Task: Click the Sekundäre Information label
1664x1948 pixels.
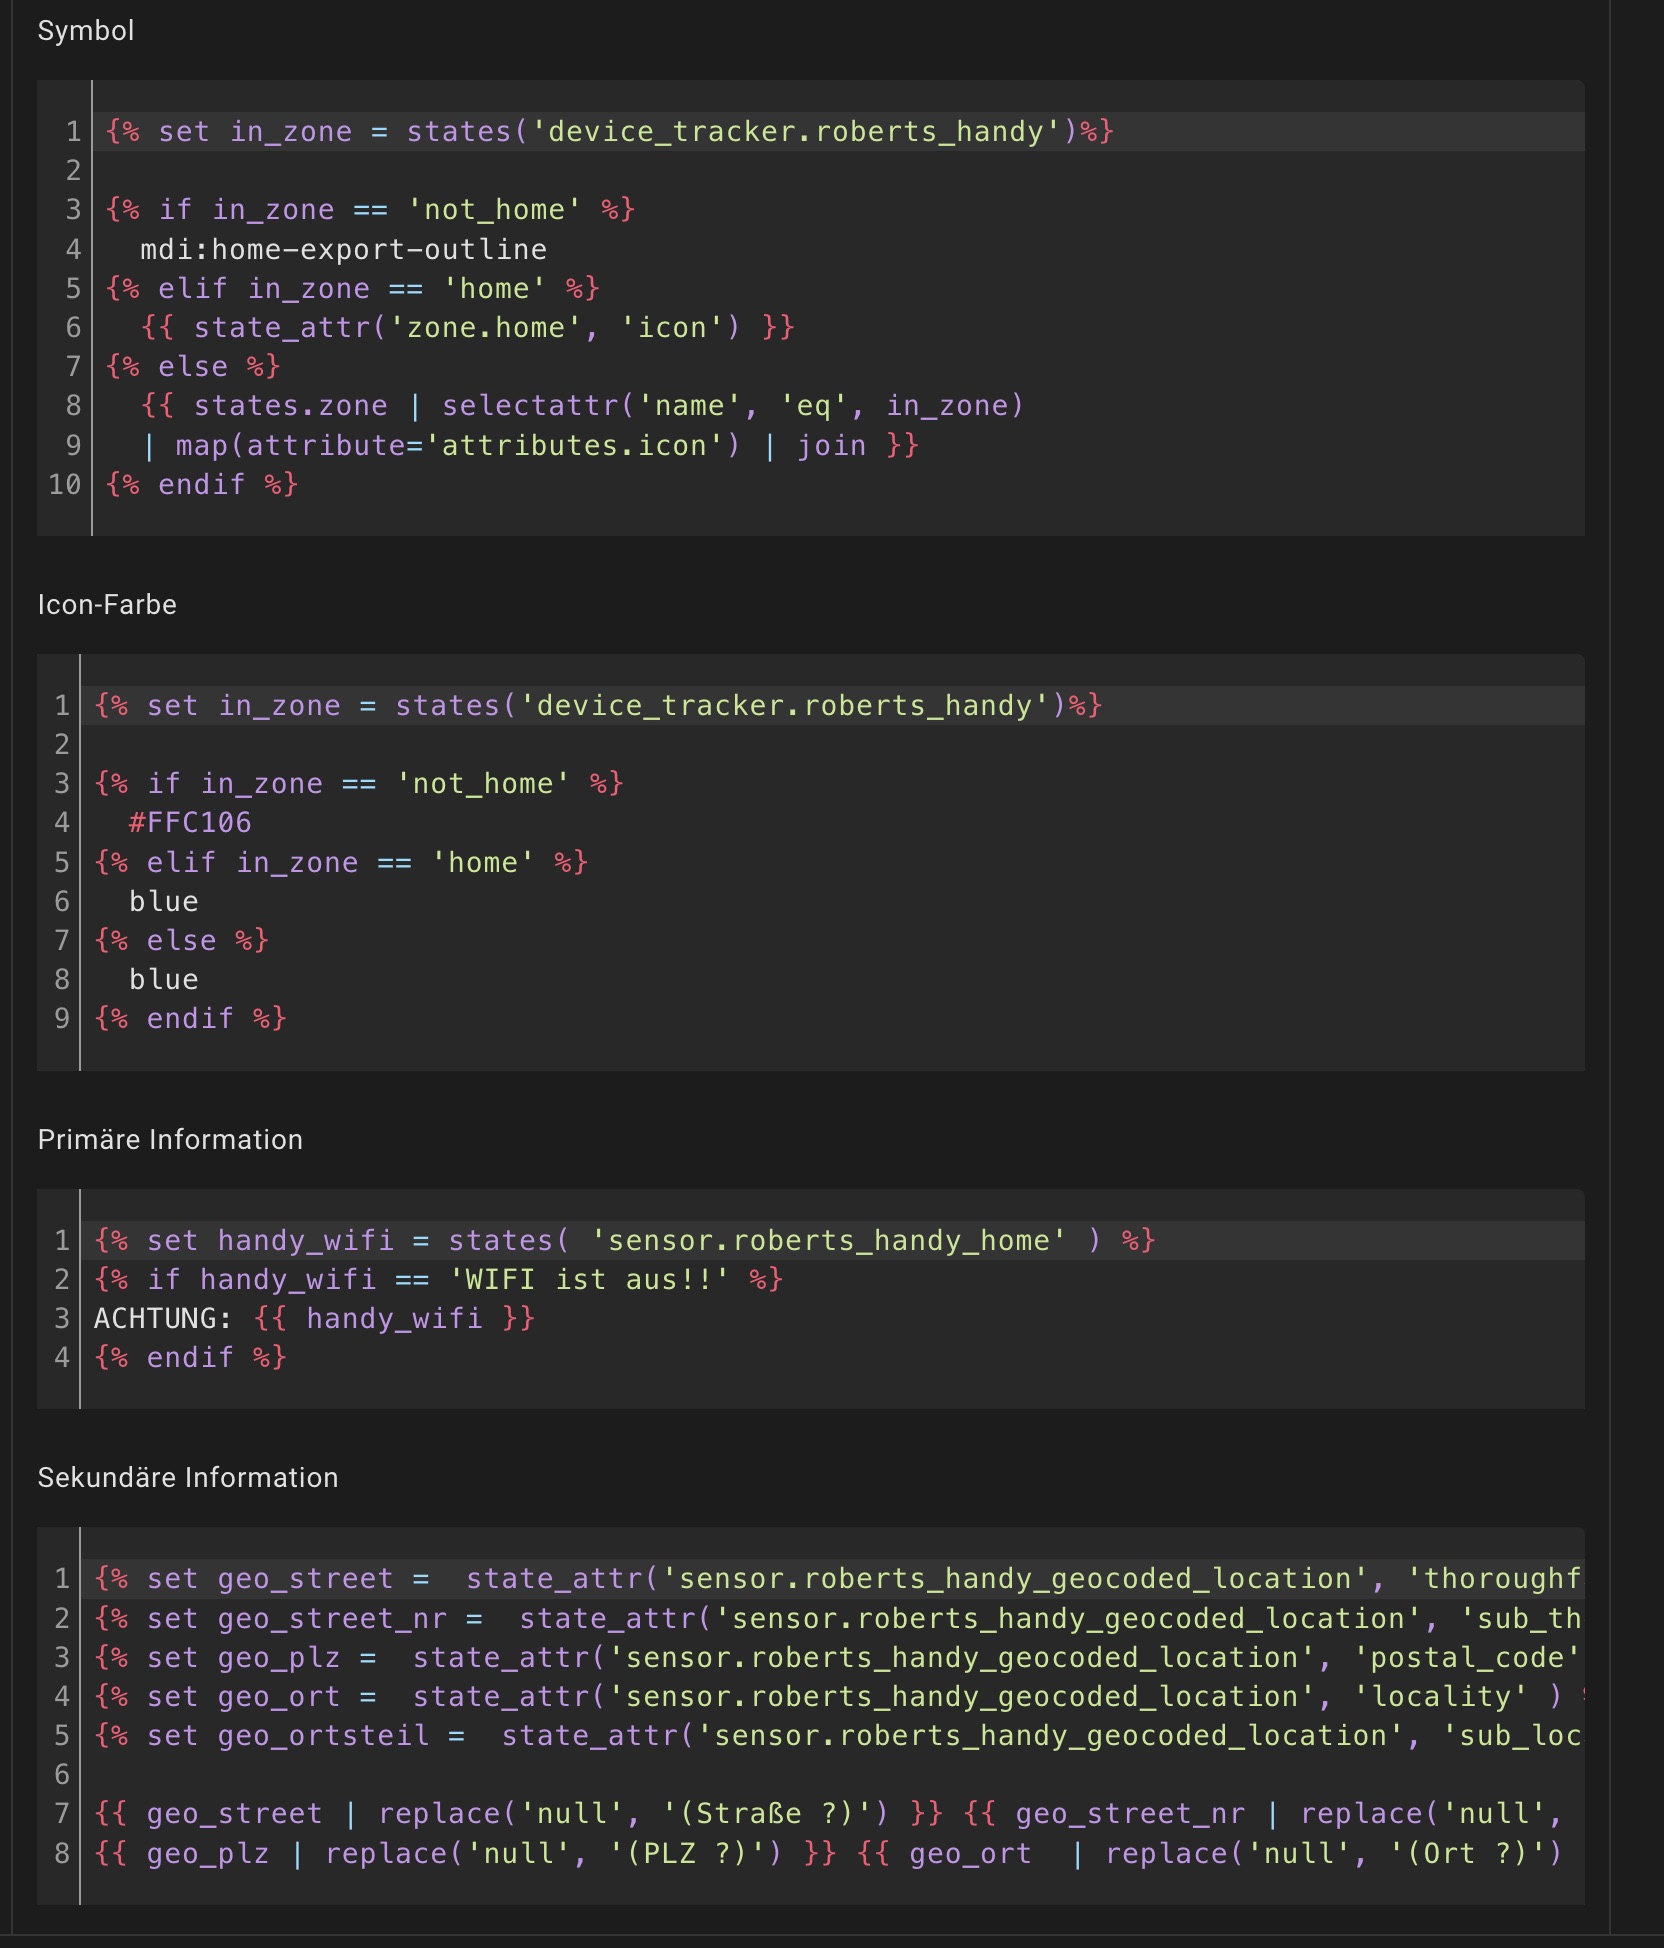Action: tap(188, 1477)
